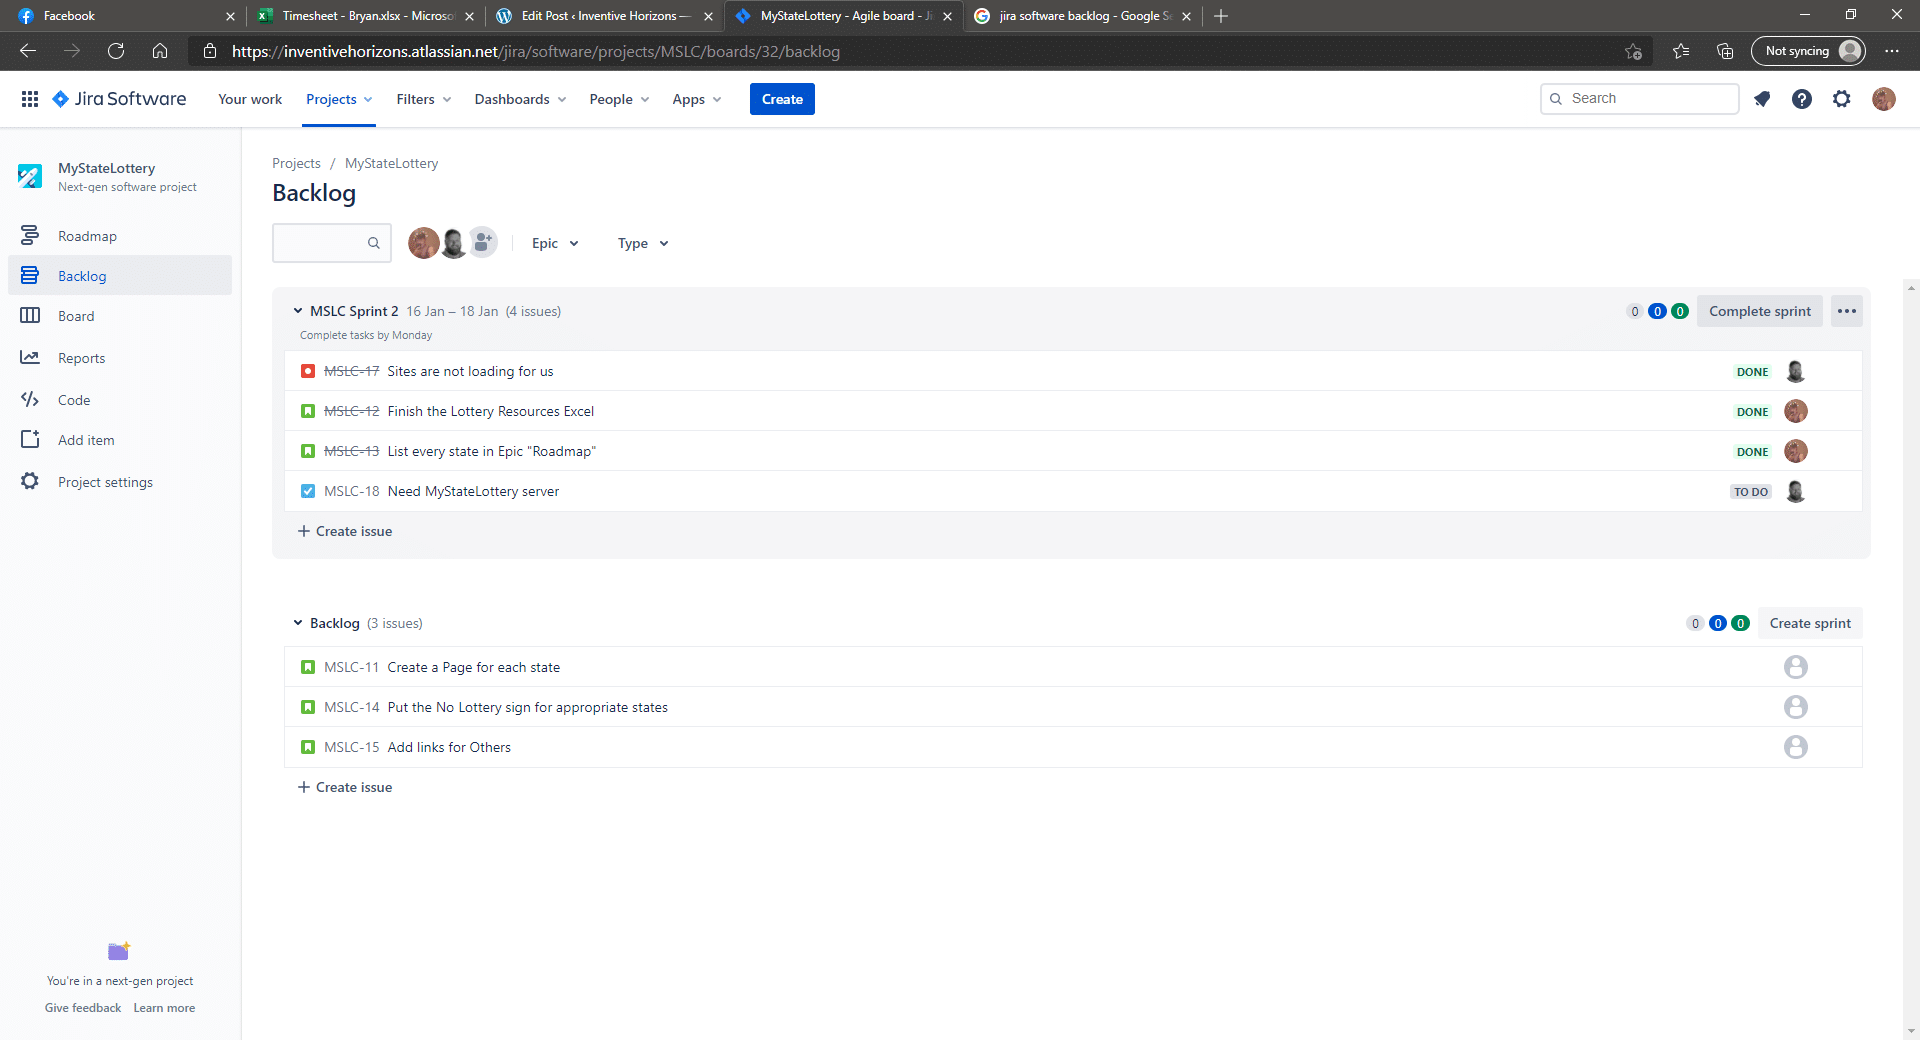Open the sprint actions ellipsis menu
Viewport: 1920px width, 1040px height.
(x=1845, y=311)
